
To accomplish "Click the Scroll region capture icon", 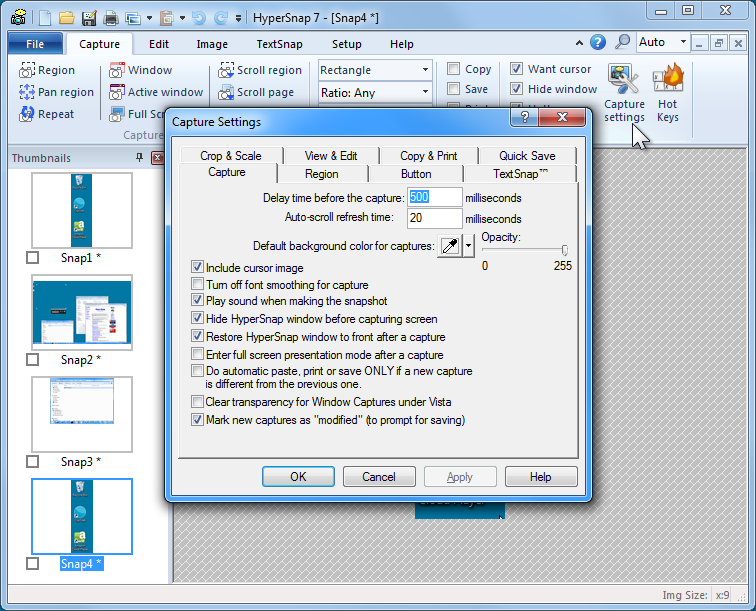I will [227, 71].
